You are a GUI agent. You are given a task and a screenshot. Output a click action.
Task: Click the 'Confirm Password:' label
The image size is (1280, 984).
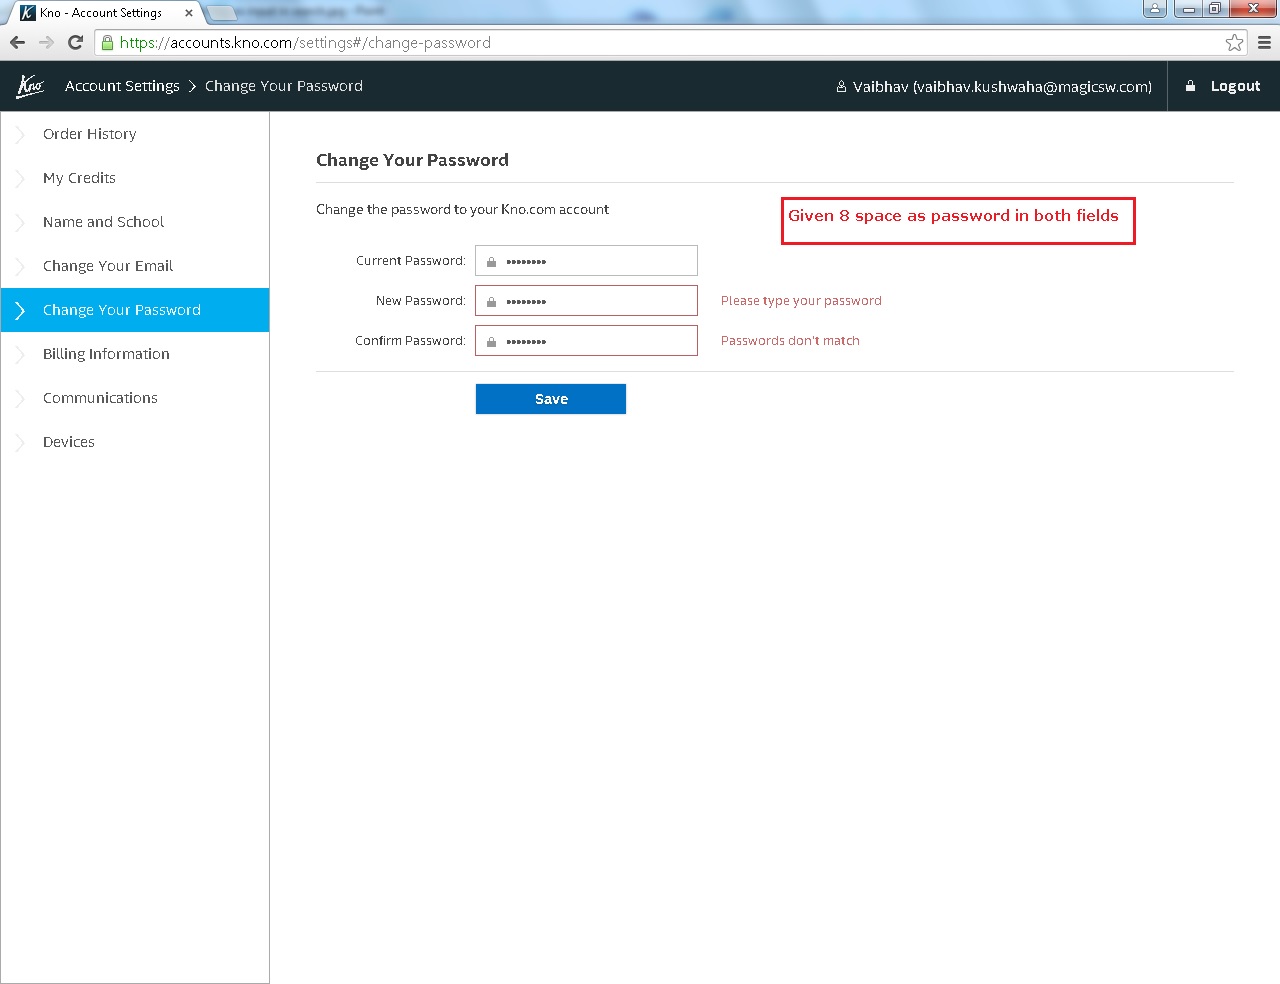(410, 341)
